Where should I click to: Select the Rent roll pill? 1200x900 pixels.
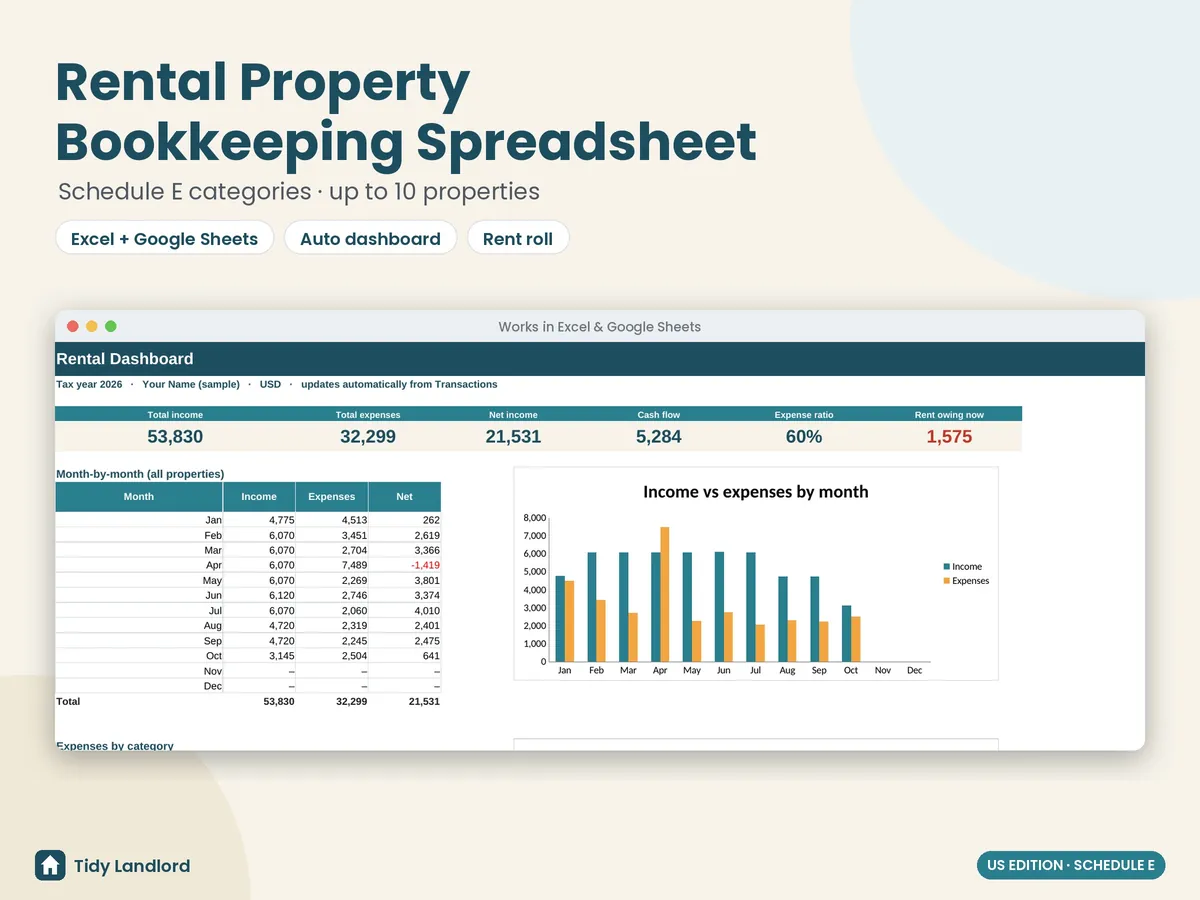[x=518, y=238]
